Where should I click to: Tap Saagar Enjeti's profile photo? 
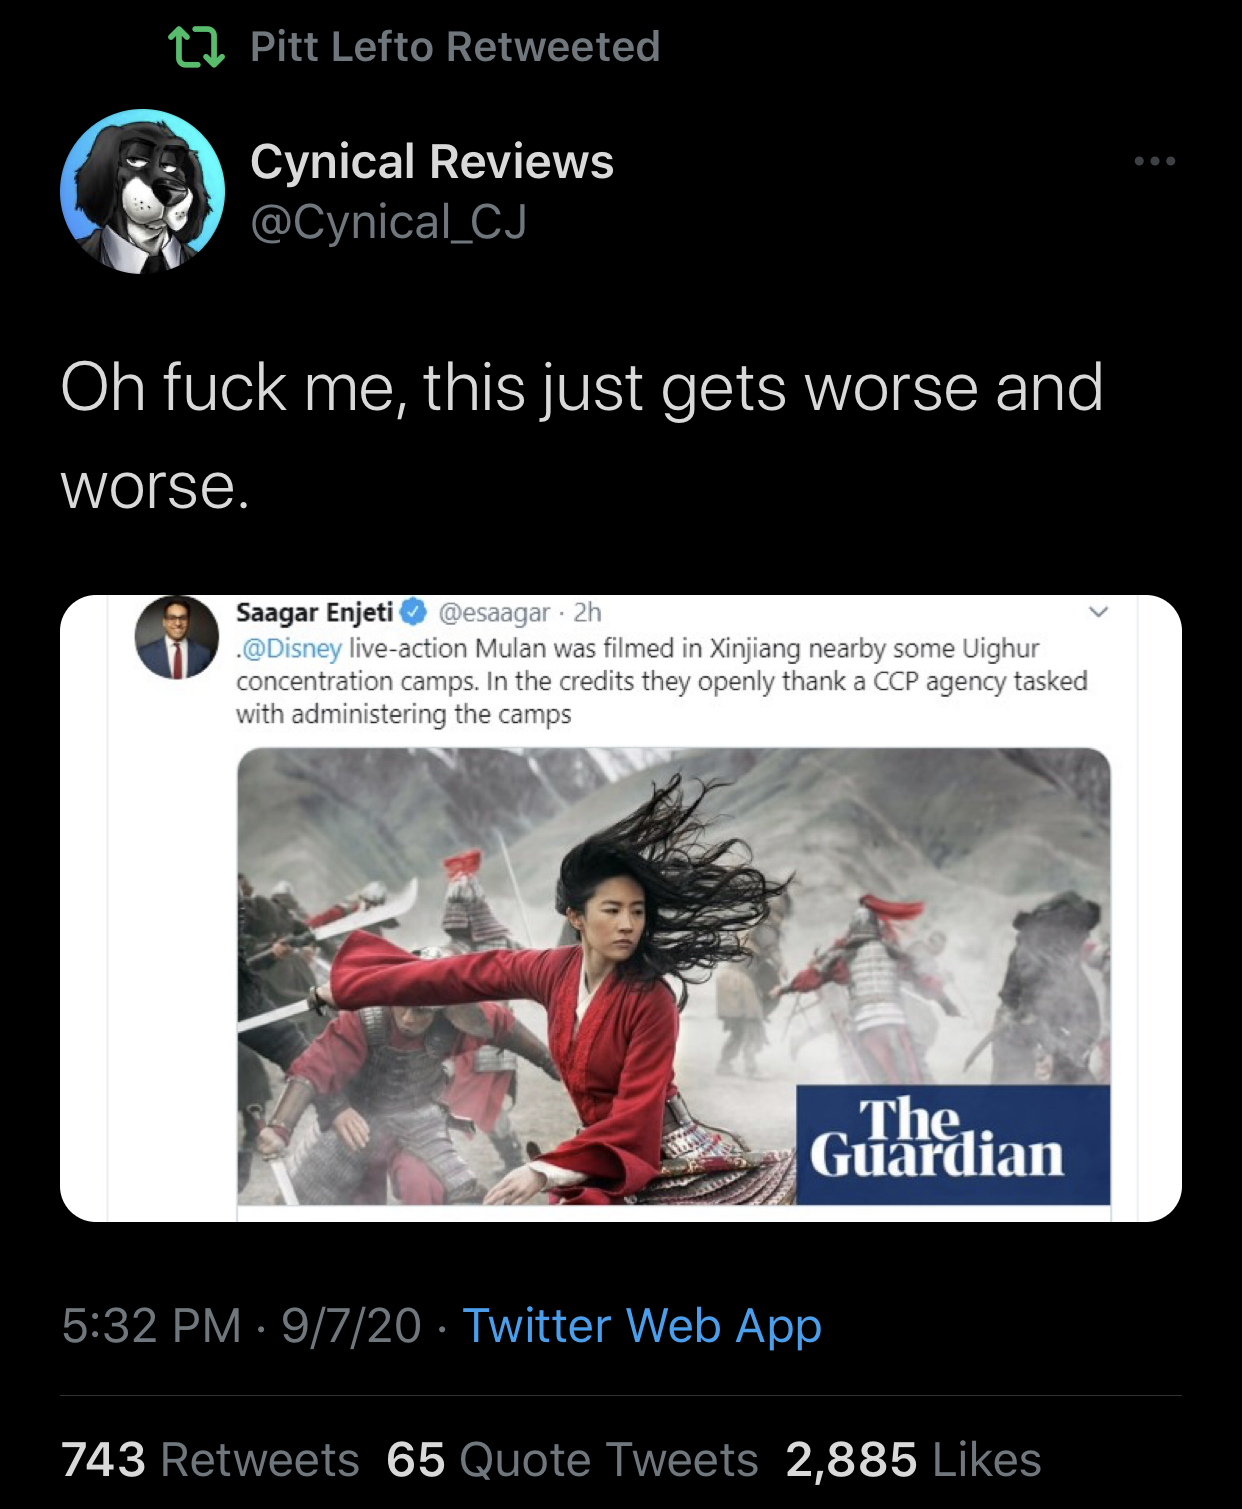click(x=177, y=638)
